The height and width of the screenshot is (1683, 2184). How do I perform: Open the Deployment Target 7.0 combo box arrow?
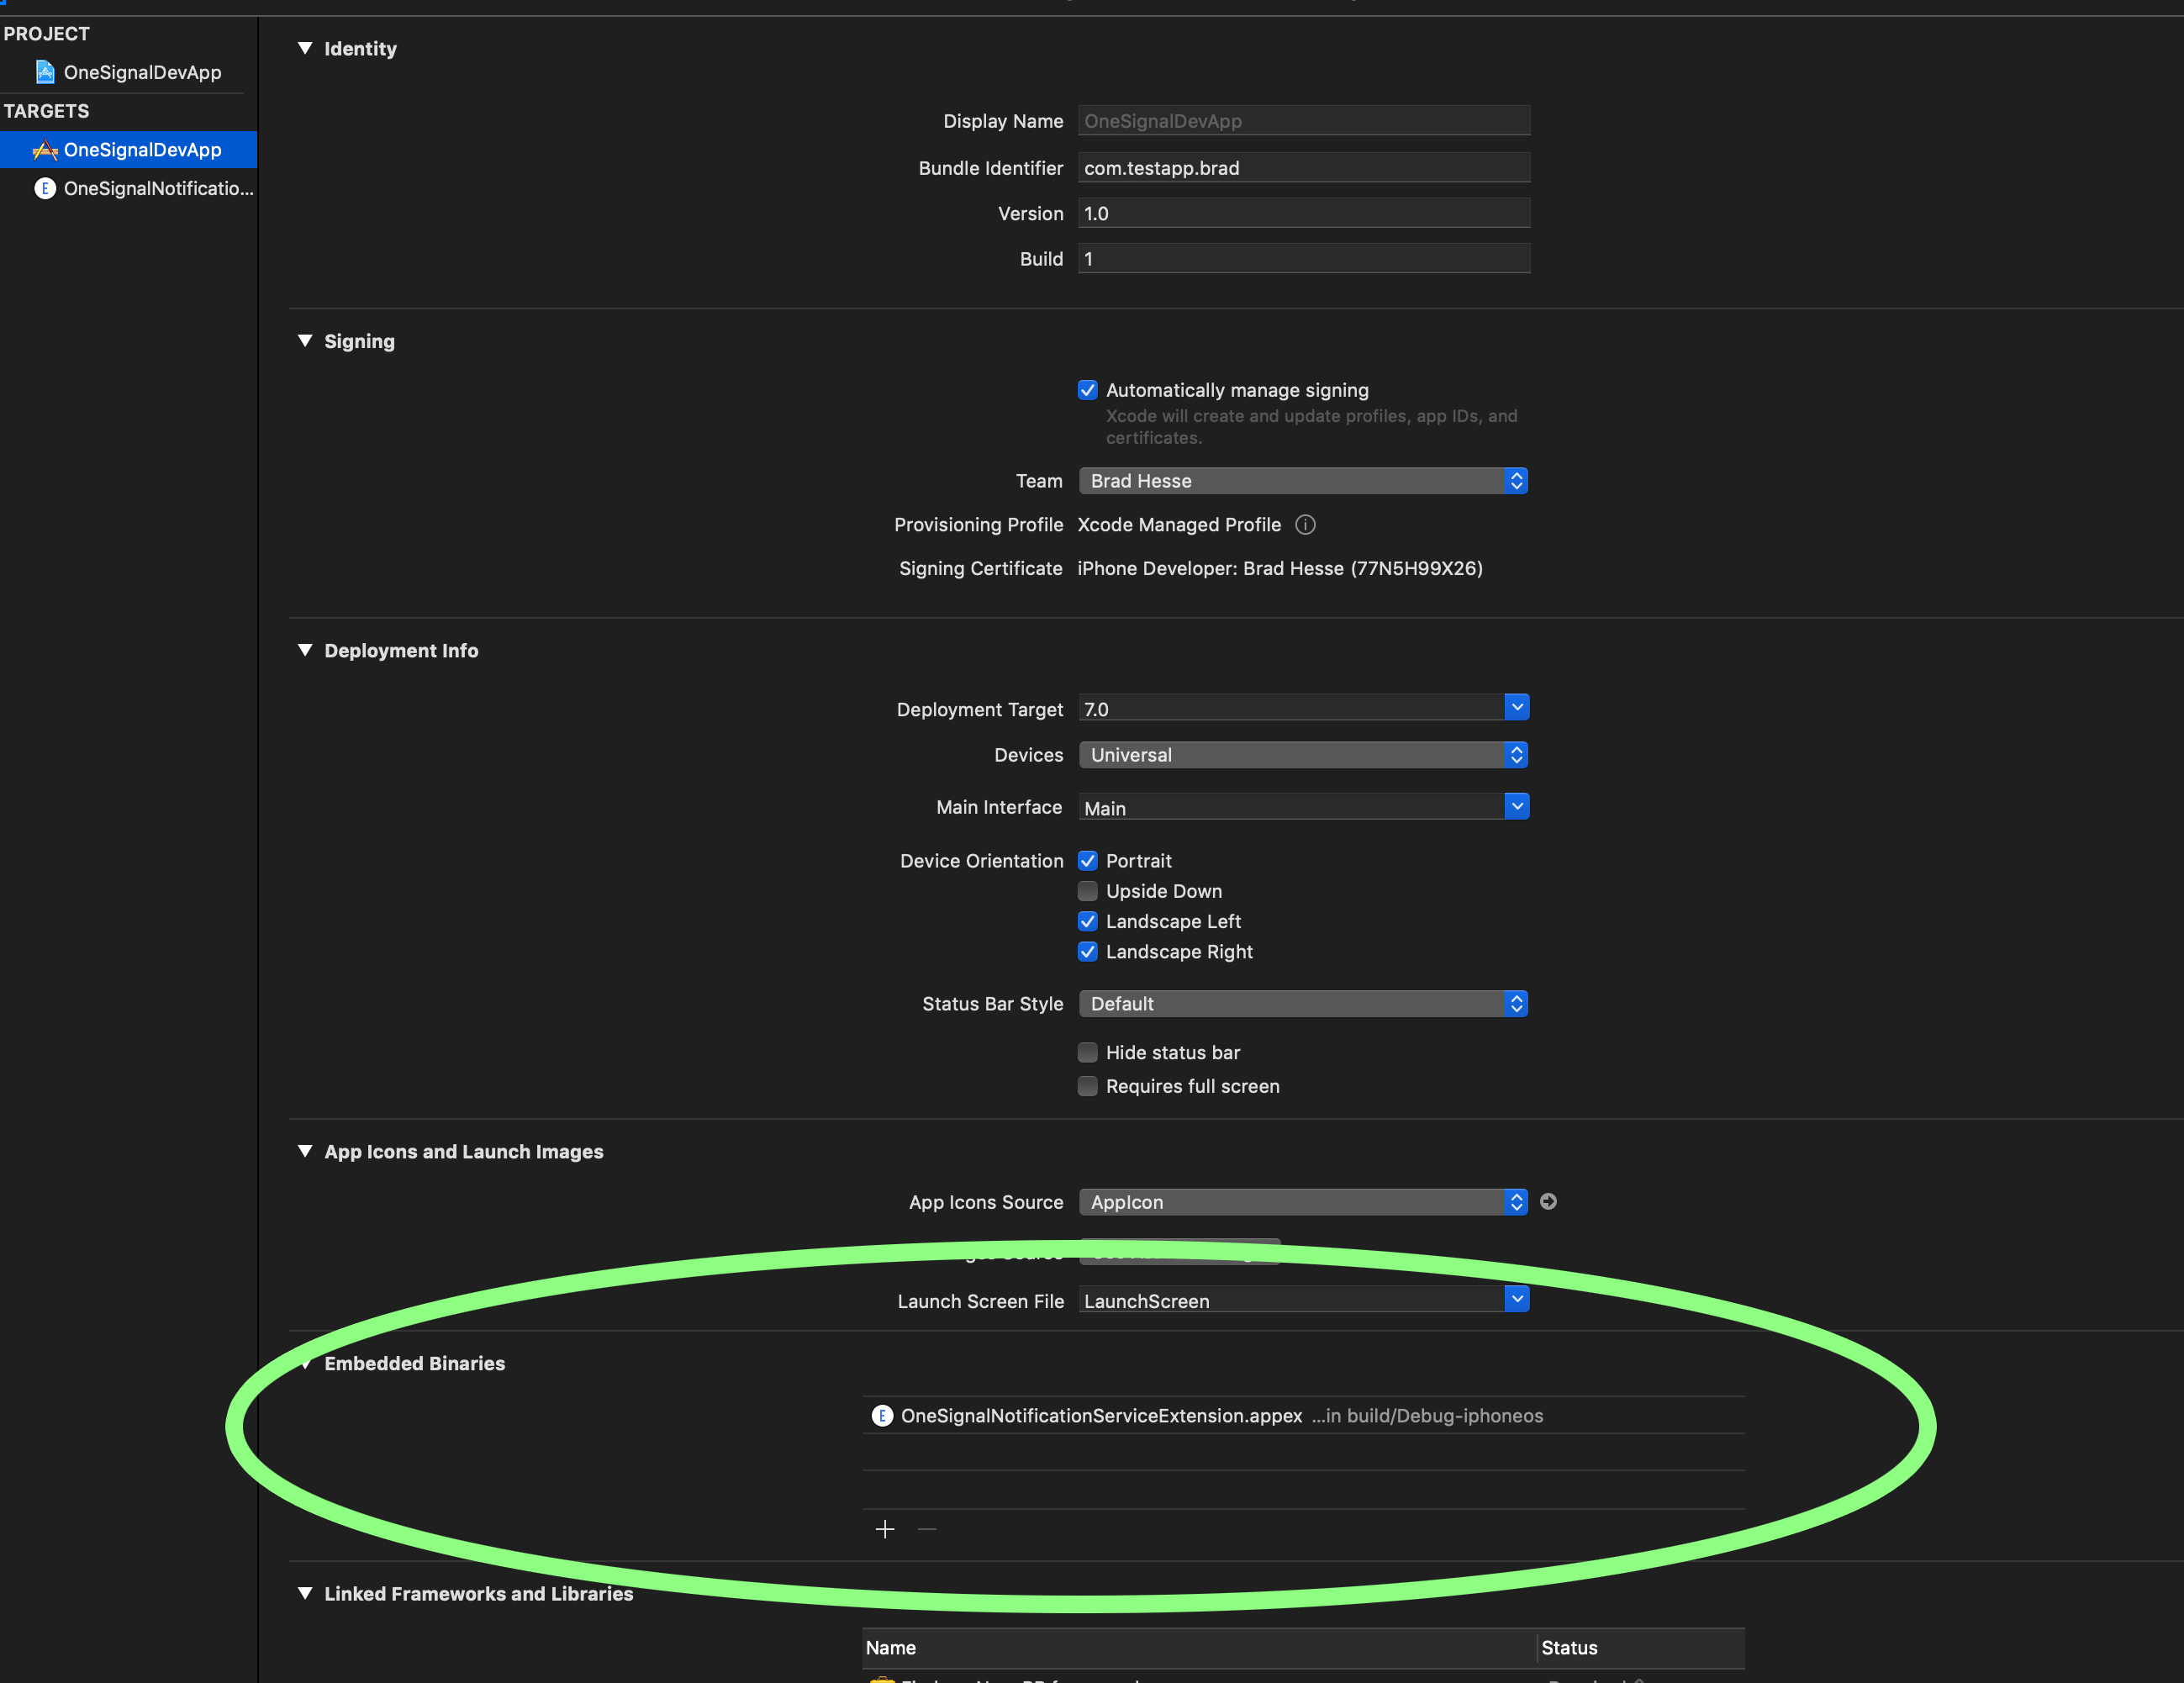1516,708
